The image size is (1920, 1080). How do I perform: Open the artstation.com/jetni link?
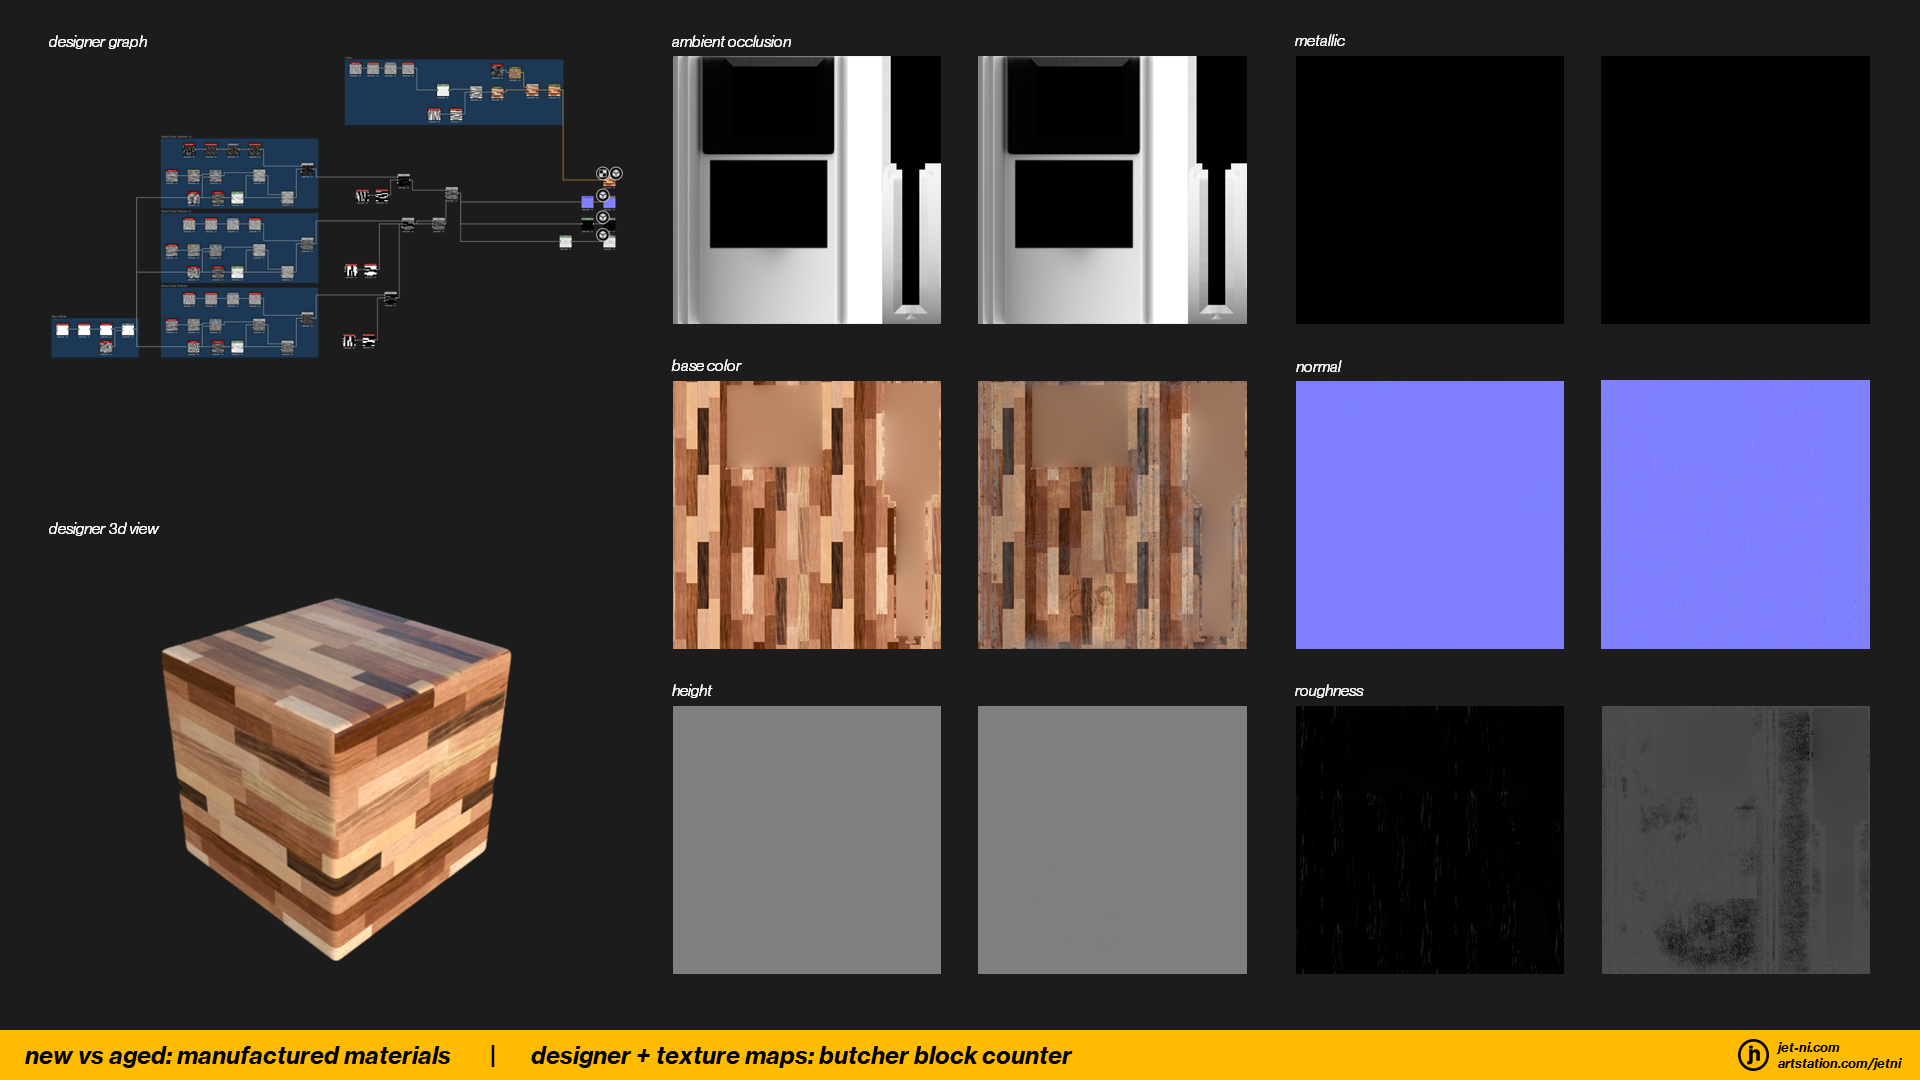pyautogui.click(x=1838, y=1063)
